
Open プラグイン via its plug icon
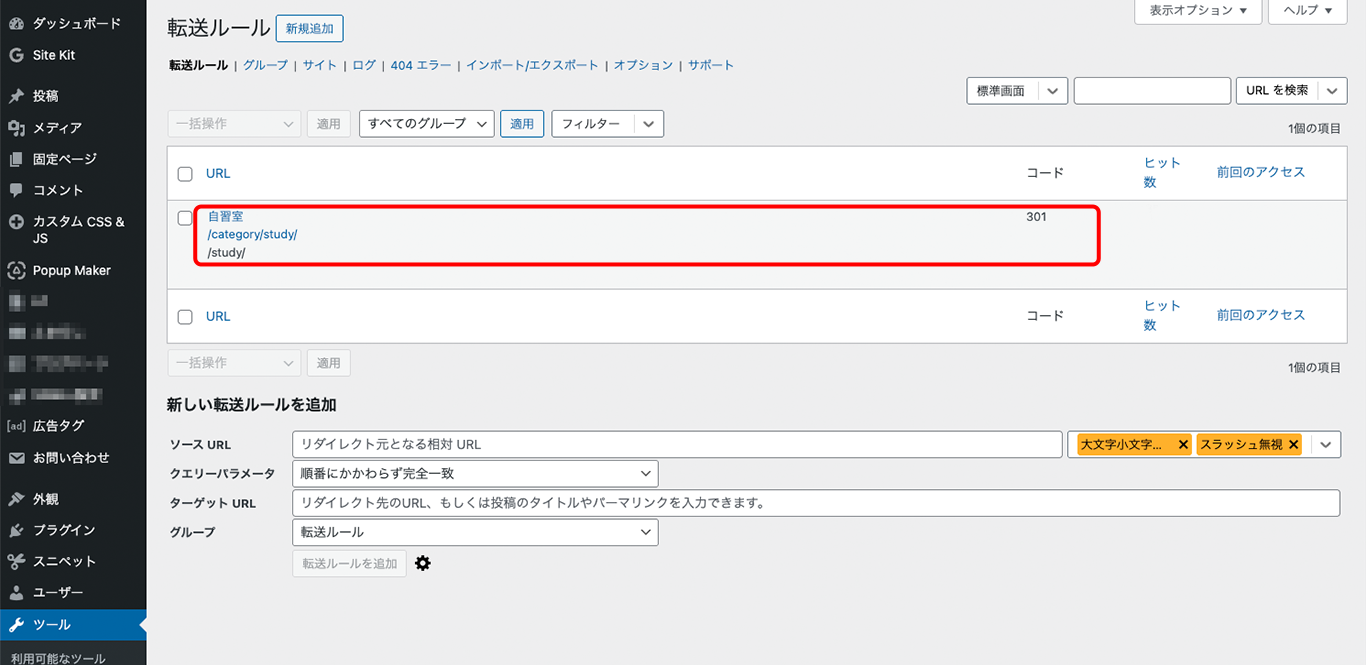(16, 530)
